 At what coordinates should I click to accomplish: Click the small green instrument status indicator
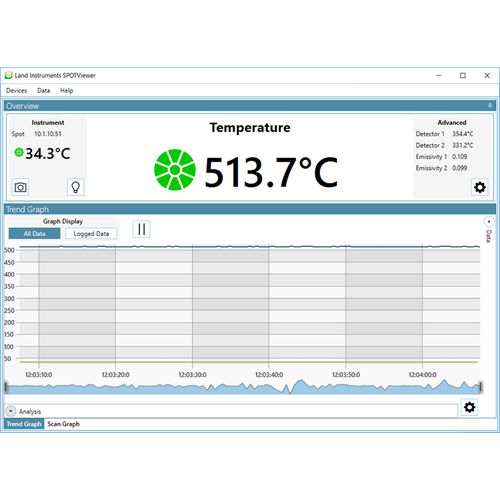19,153
